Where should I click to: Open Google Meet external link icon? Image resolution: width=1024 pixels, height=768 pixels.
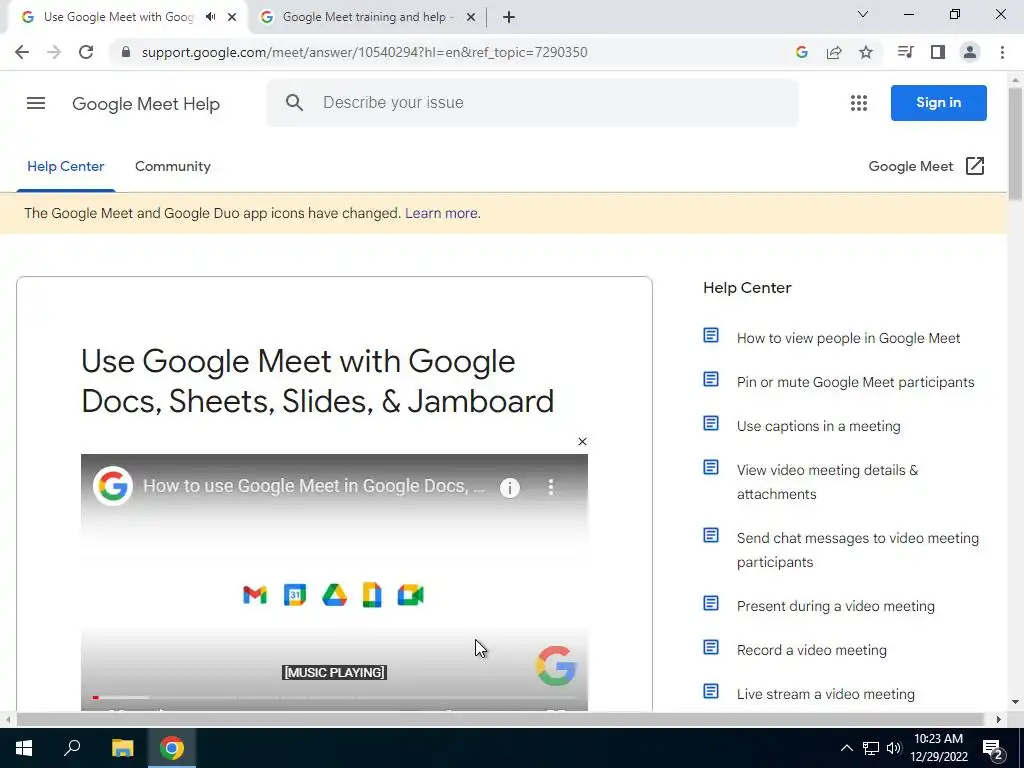pyautogui.click(x=975, y=166)
